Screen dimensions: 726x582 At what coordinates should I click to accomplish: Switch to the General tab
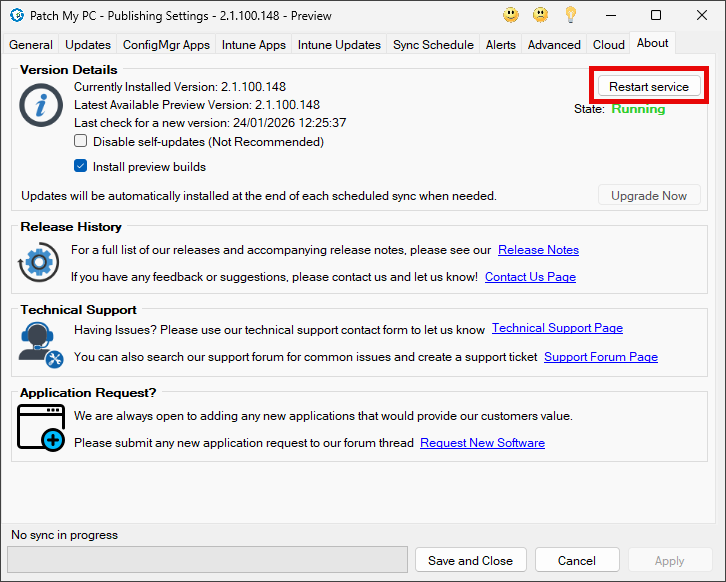click(x=31, y=44)
